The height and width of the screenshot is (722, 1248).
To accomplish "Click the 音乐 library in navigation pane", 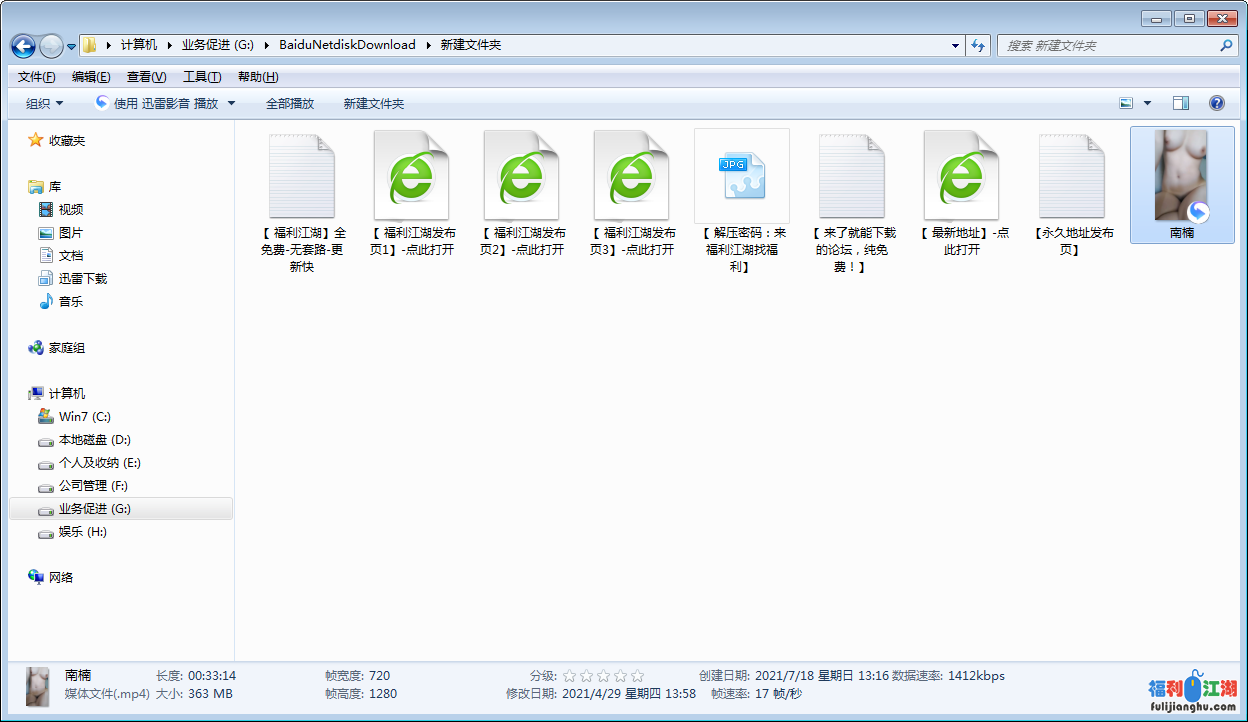I will [x=70, y=302].
